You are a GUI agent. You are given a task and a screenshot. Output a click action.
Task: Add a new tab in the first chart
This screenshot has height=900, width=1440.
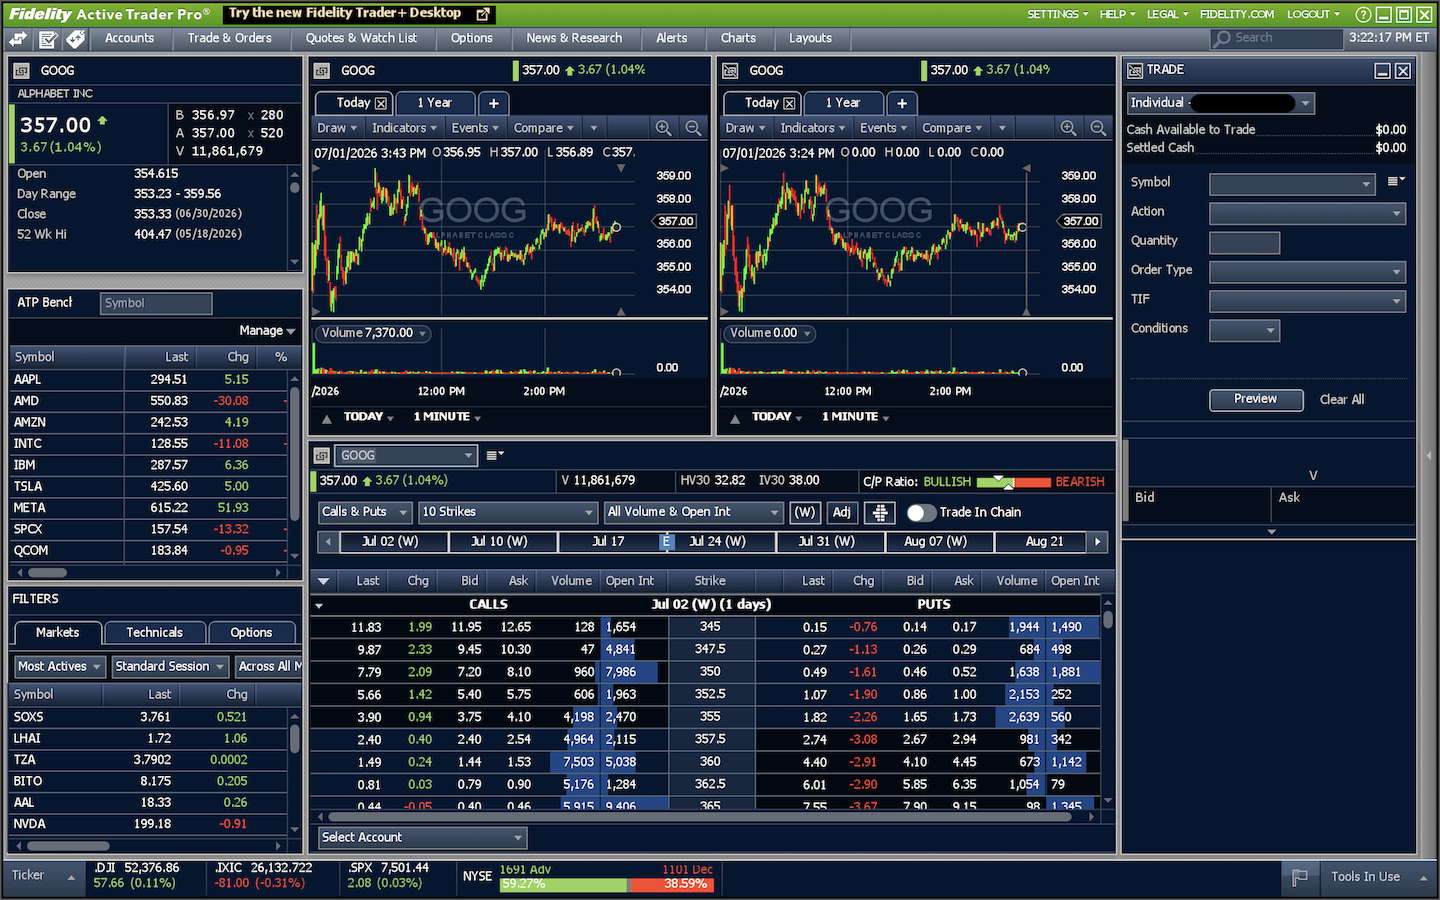point(494,103)
